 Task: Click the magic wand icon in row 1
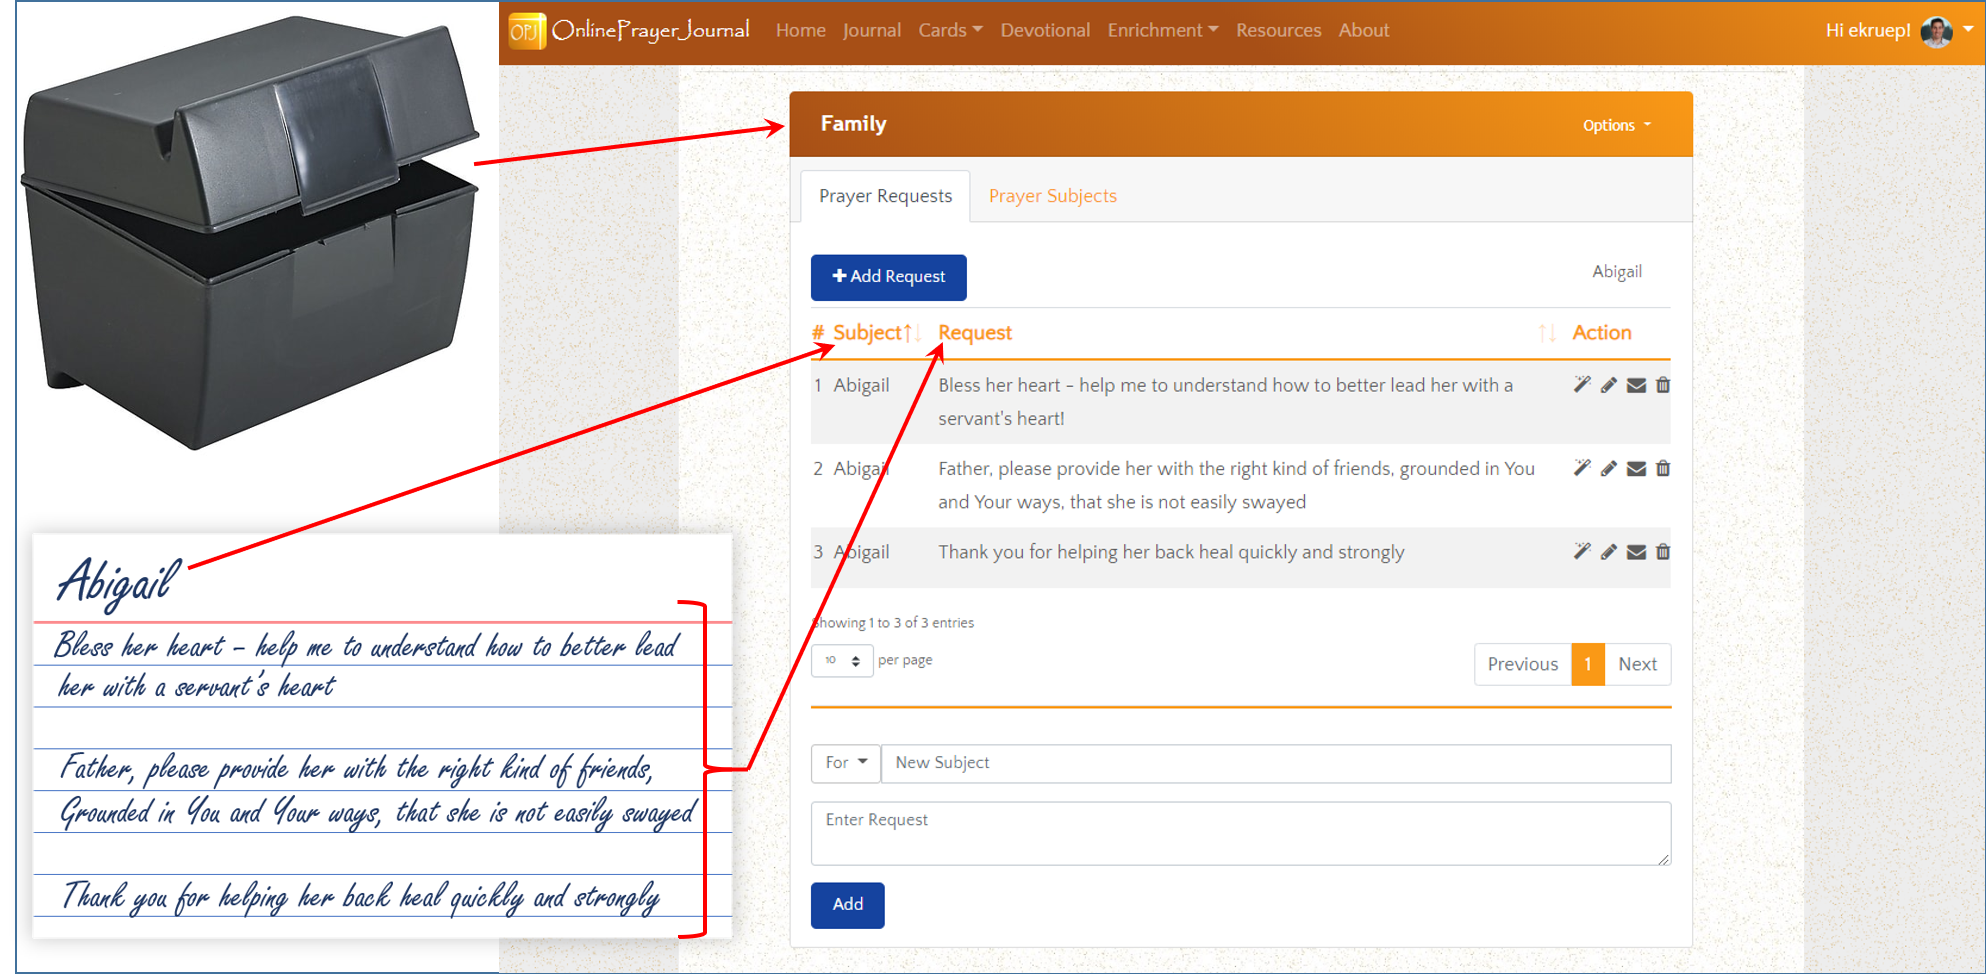[x=1581, y=385]
